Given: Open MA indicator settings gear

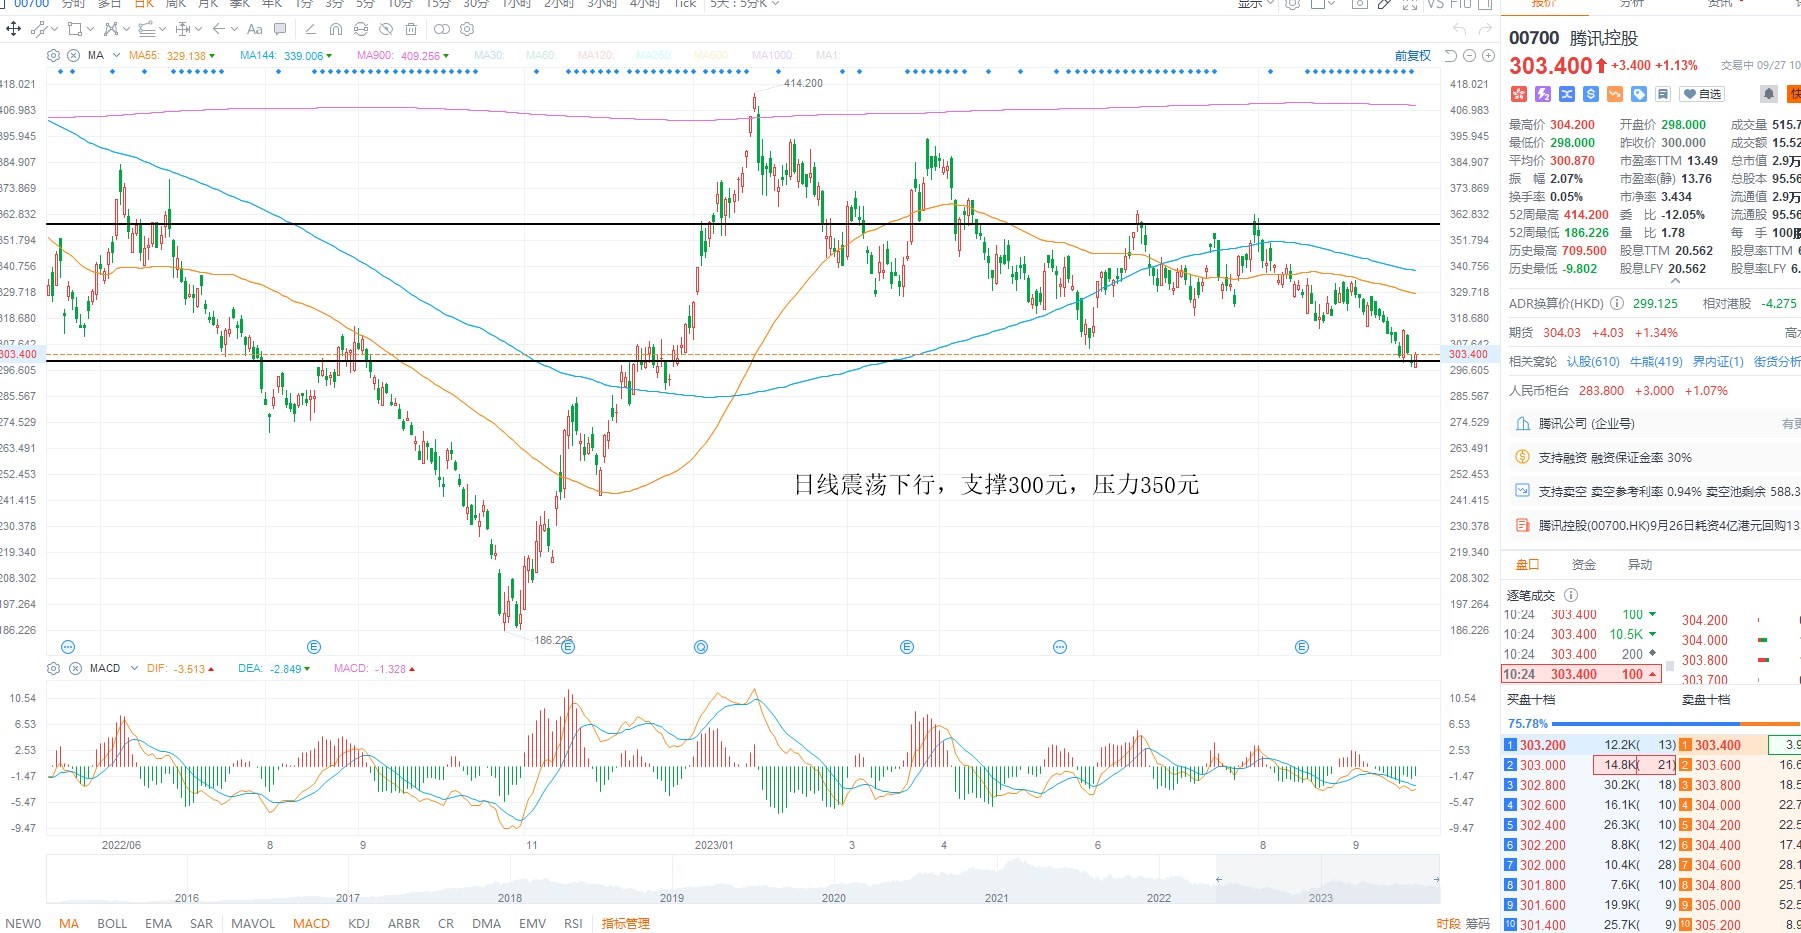Looking at the screenshot, I should pos(54,55).
